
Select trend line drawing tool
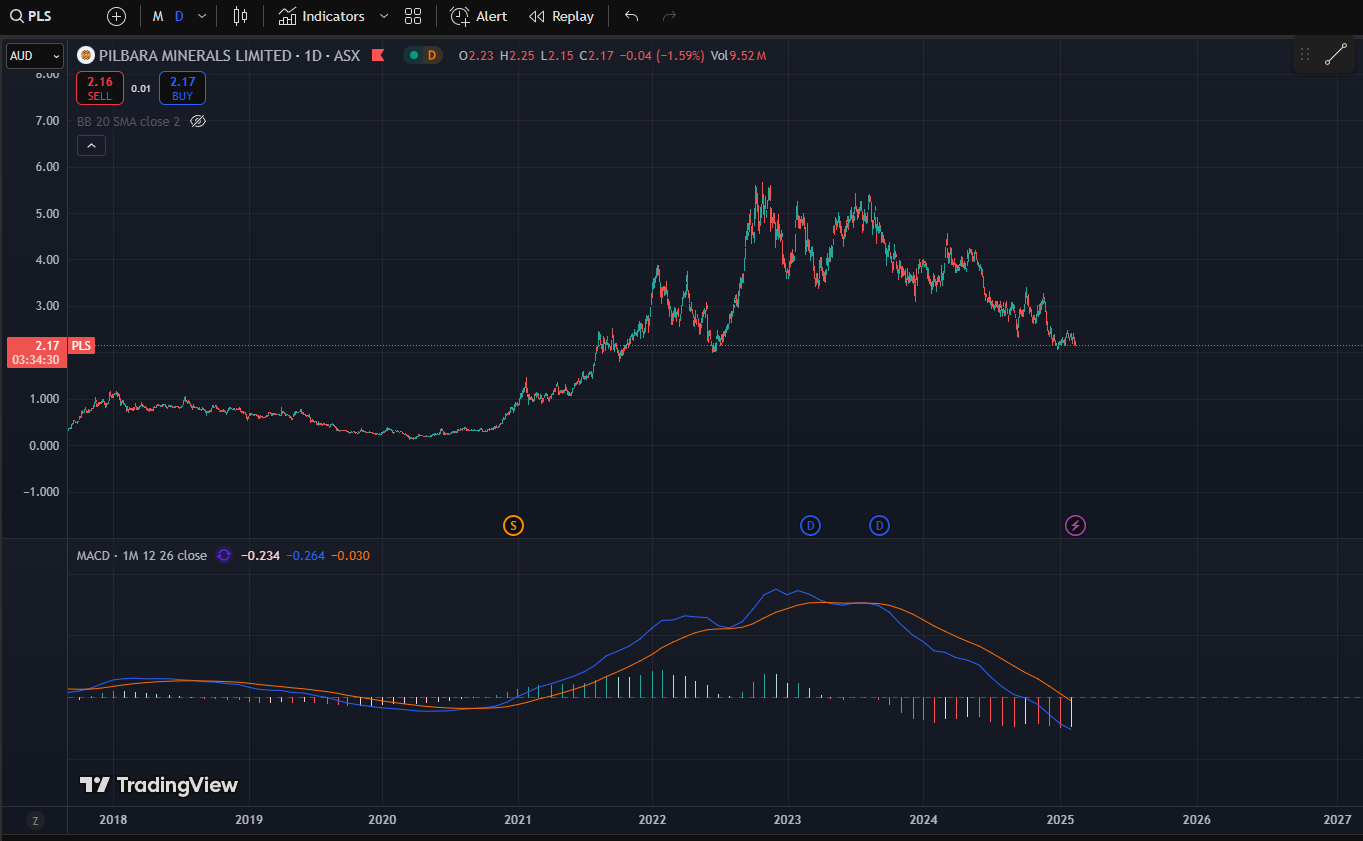point(1336,55)
